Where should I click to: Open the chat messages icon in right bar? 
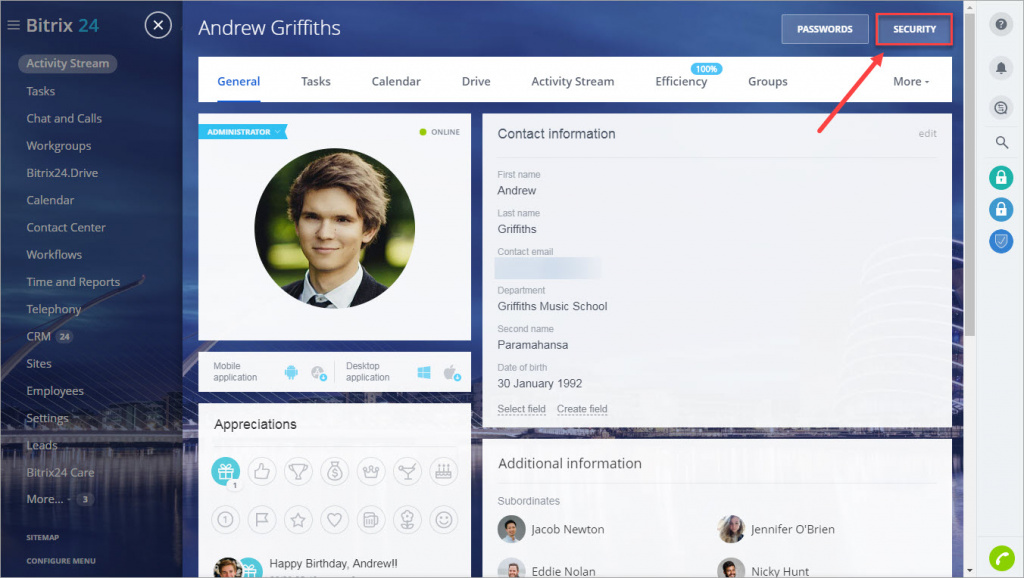pyautogui.click(x=1000, y=108)
